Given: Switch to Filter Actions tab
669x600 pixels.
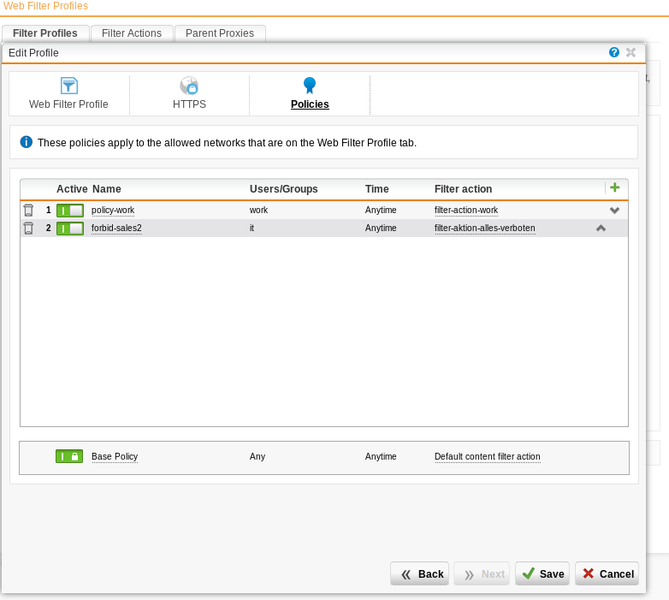Looking at the screenshot, I should (x=131, y=33).
